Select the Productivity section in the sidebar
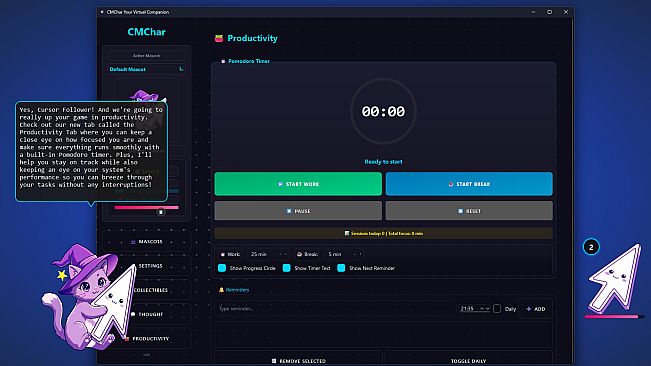Viewport: 651px width, 366px height. click(x=147, y=339)
